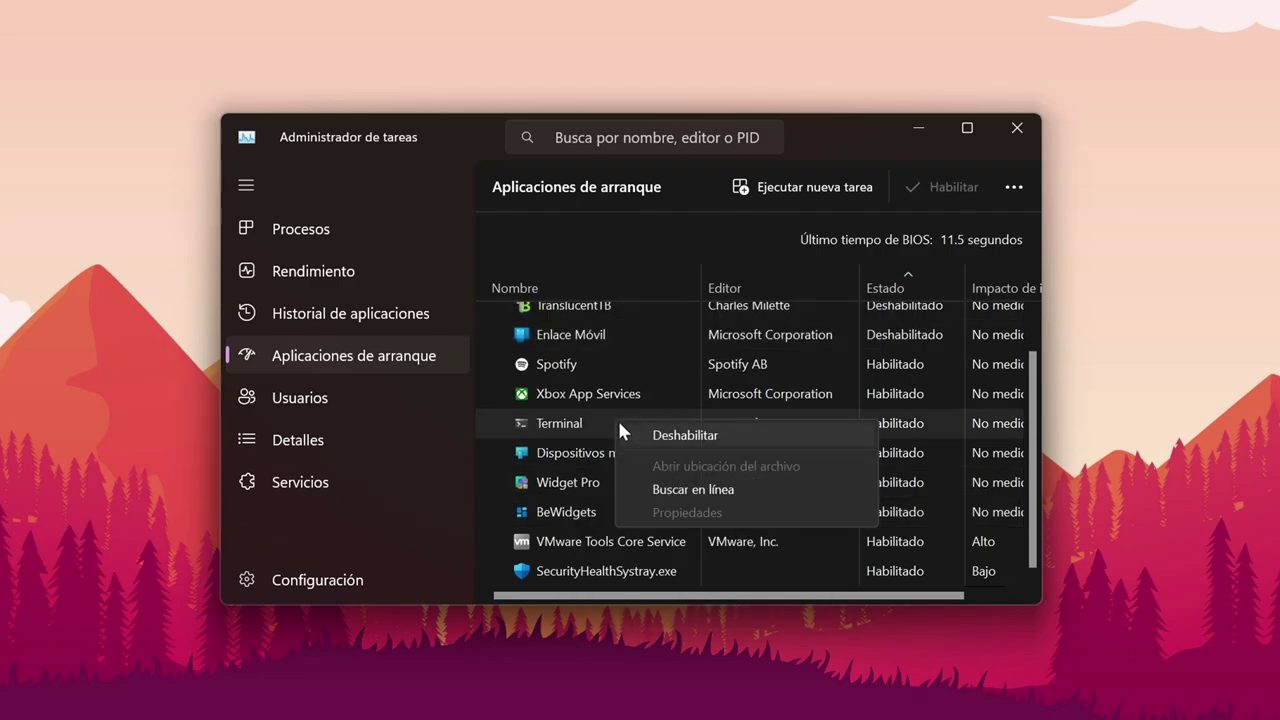Click the search box field
This screenshot has height=720, width=1280.
[x=644, y=137]
